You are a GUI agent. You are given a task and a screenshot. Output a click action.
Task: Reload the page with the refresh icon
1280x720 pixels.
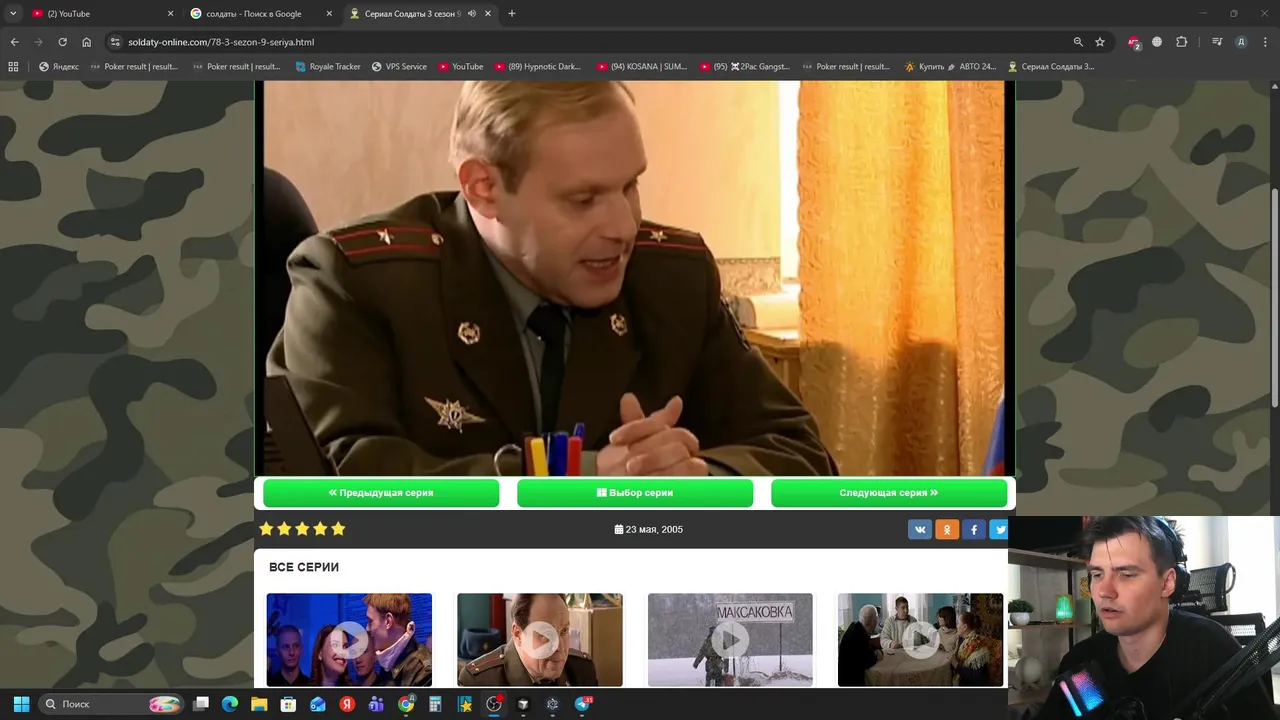pos(62,42)
